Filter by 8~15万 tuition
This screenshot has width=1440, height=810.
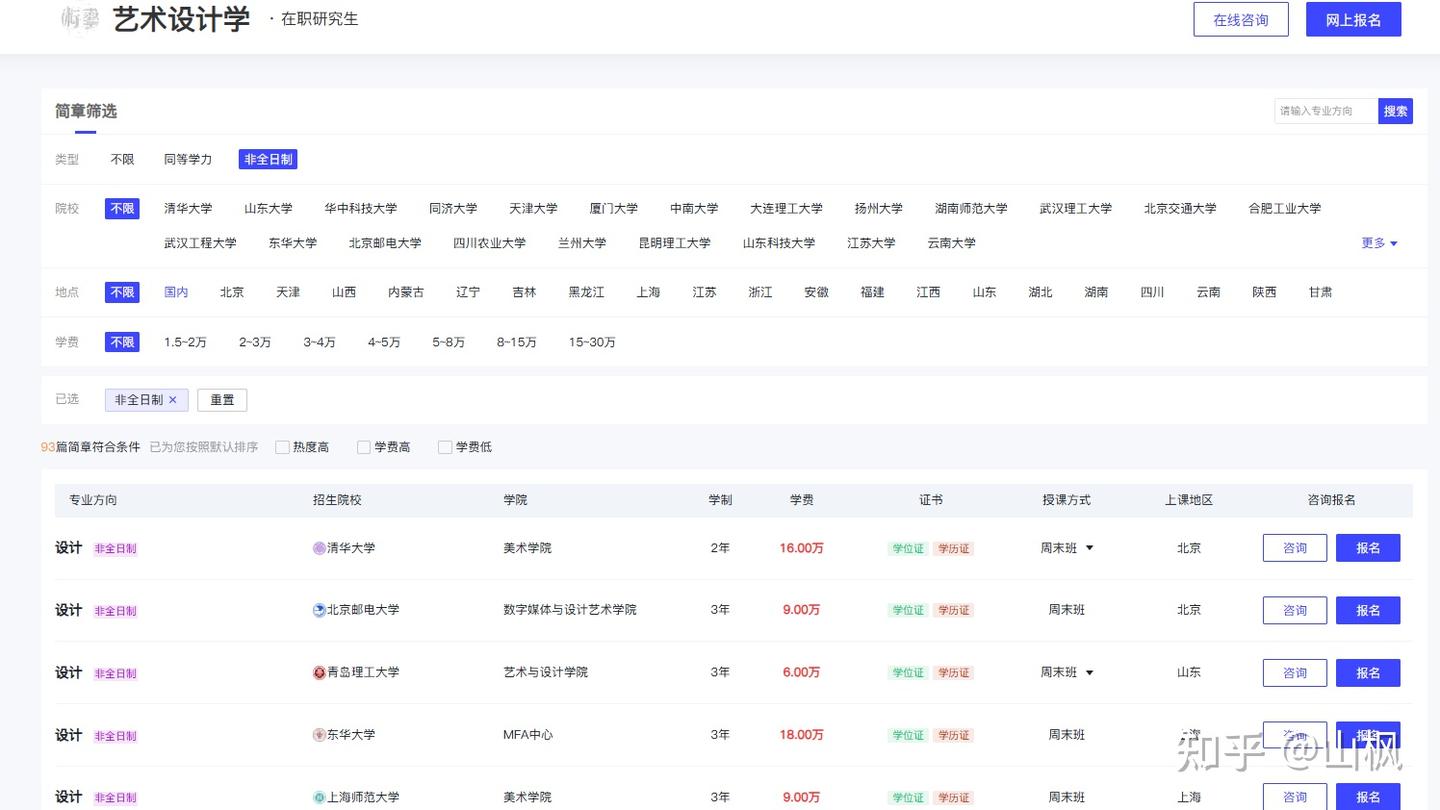tap(516, 342)
